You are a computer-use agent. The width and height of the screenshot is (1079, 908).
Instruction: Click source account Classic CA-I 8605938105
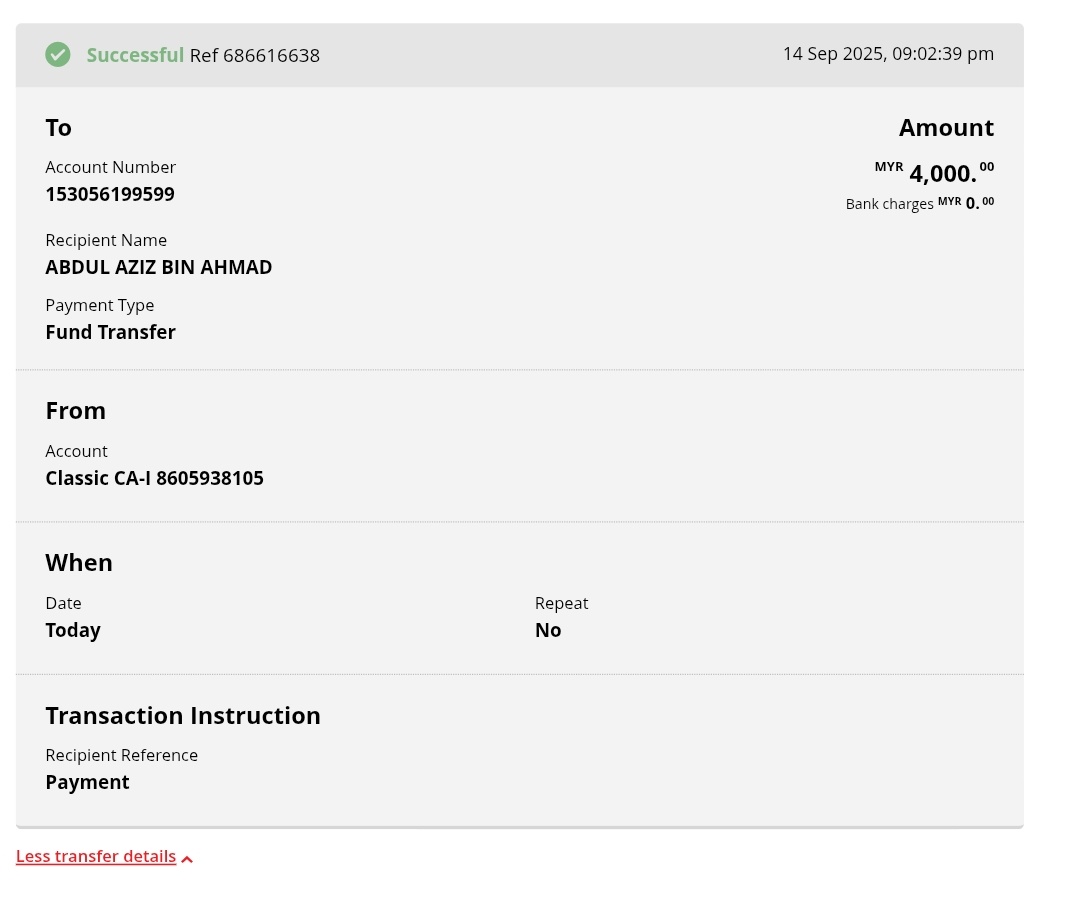click(x=154, y=478)
